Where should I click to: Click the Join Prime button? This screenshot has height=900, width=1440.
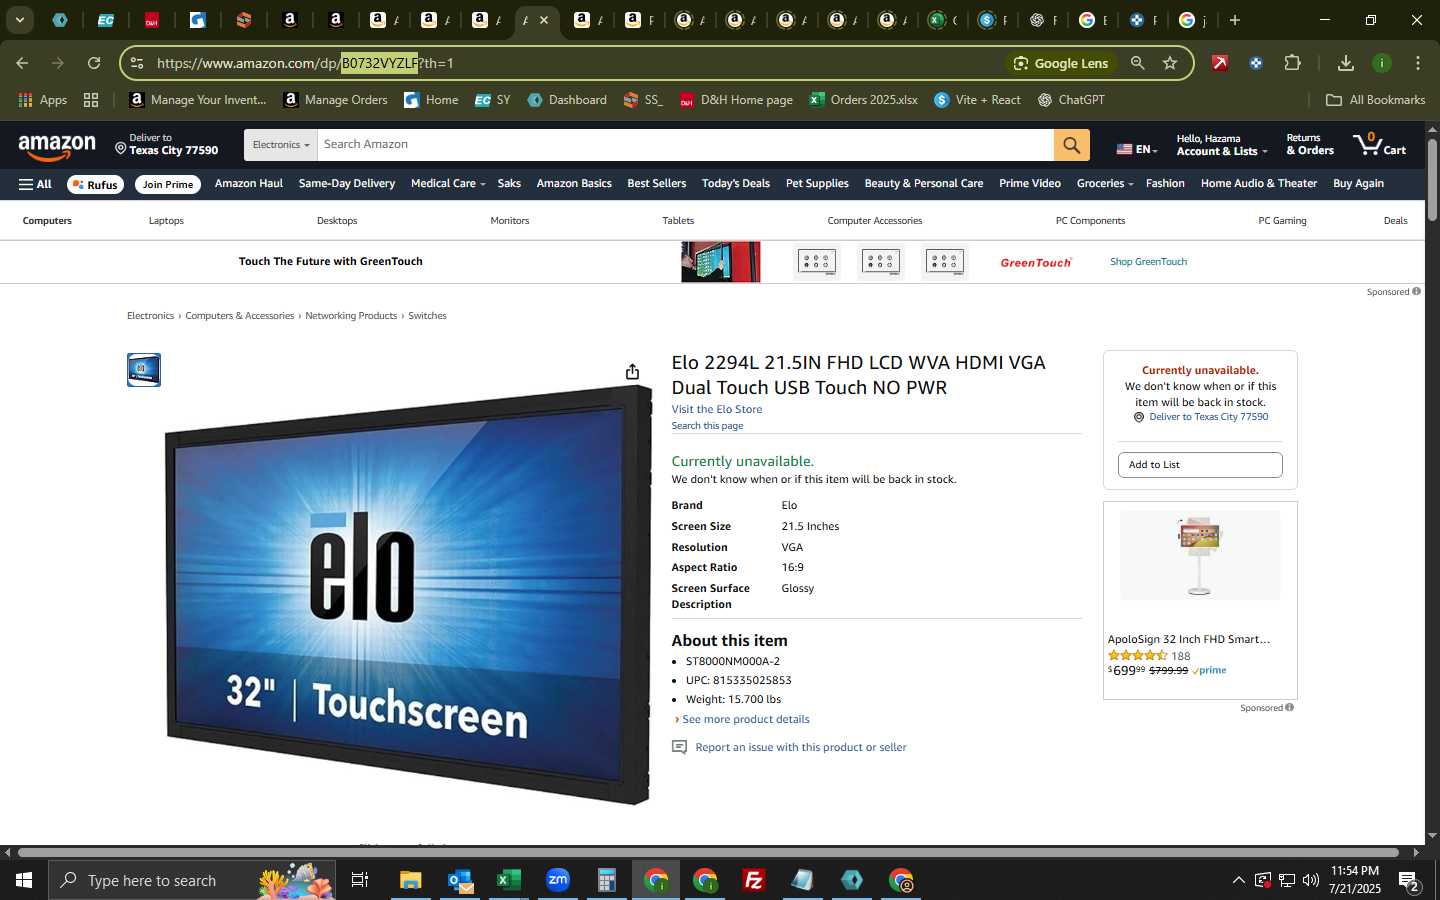(168, 185)
